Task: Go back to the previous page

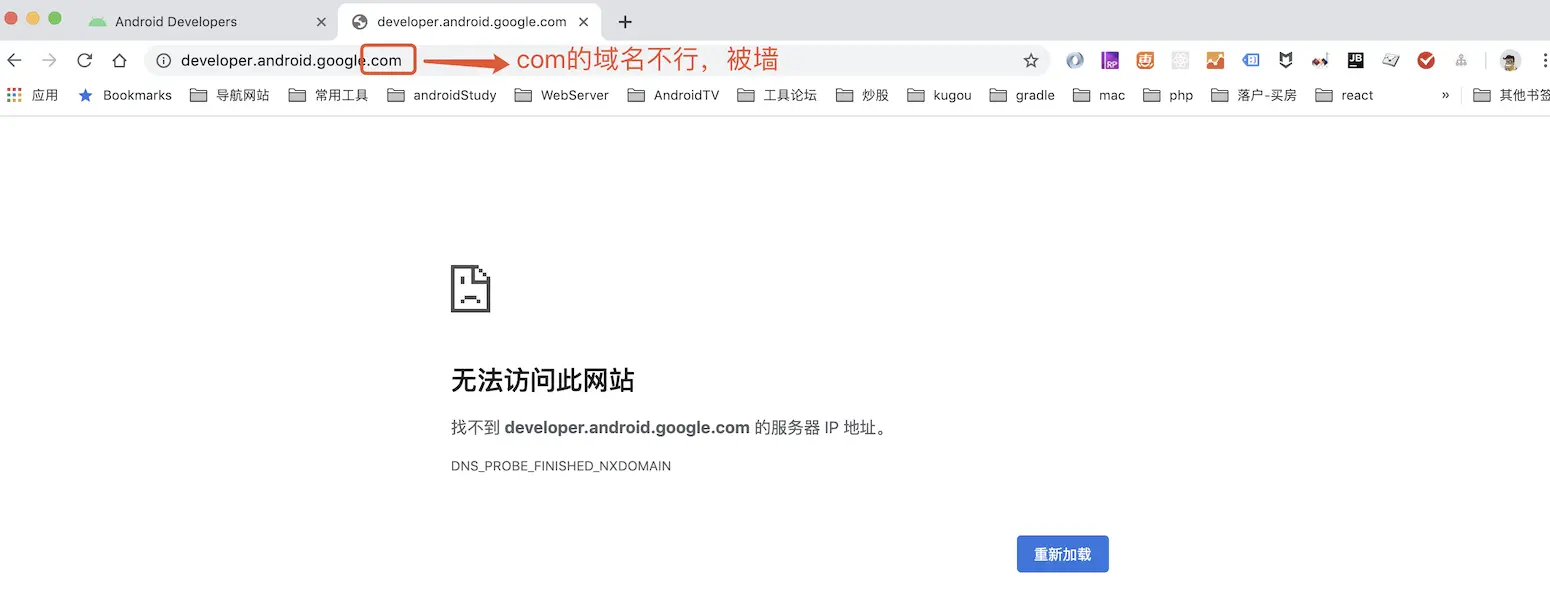Action: [14, 60]
